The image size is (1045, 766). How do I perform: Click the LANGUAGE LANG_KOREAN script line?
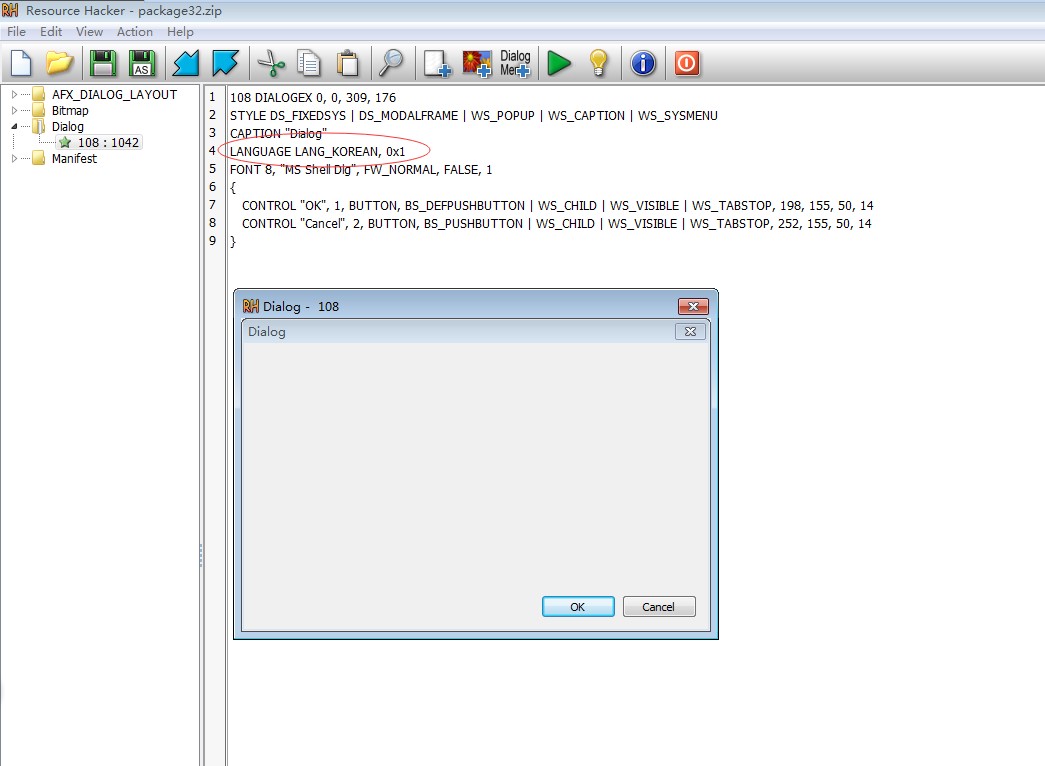point(317,151)
